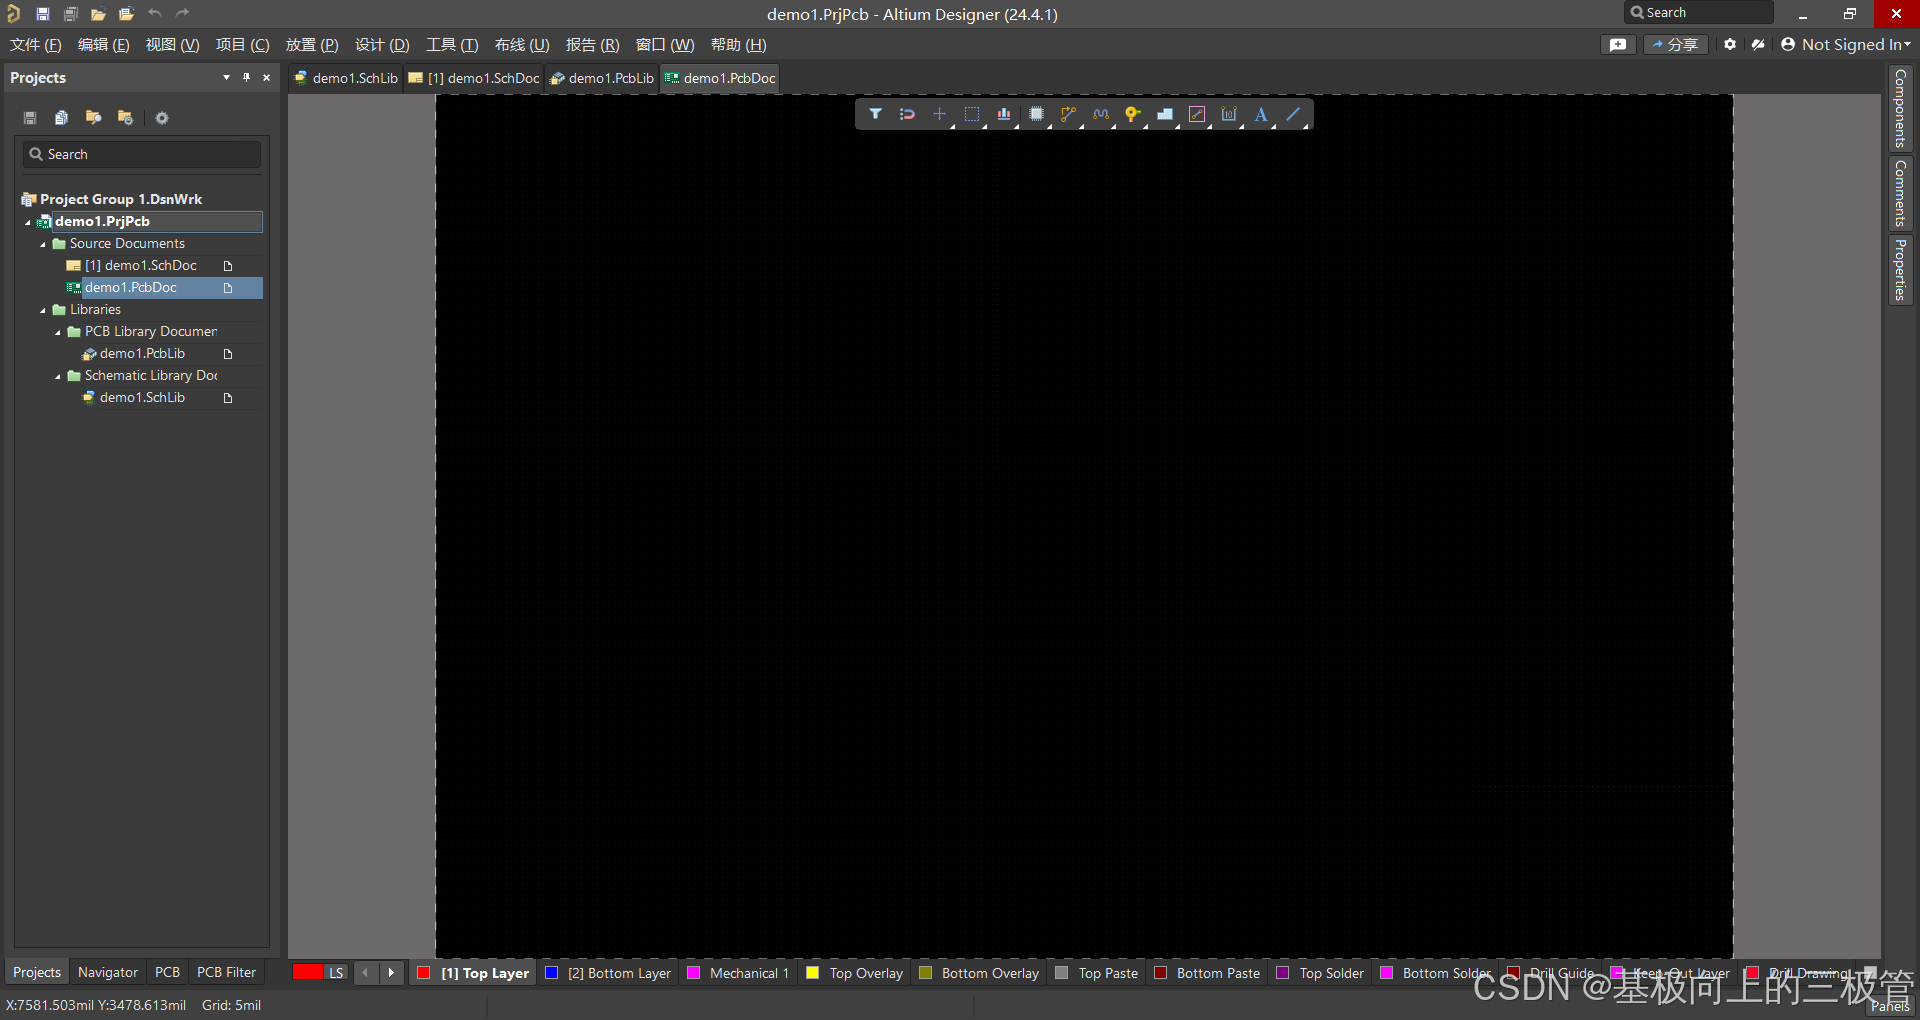This screenshot has height=1020, width=1920.
Task: Collapse the Source Documents folder
Action: coord(43,244)
